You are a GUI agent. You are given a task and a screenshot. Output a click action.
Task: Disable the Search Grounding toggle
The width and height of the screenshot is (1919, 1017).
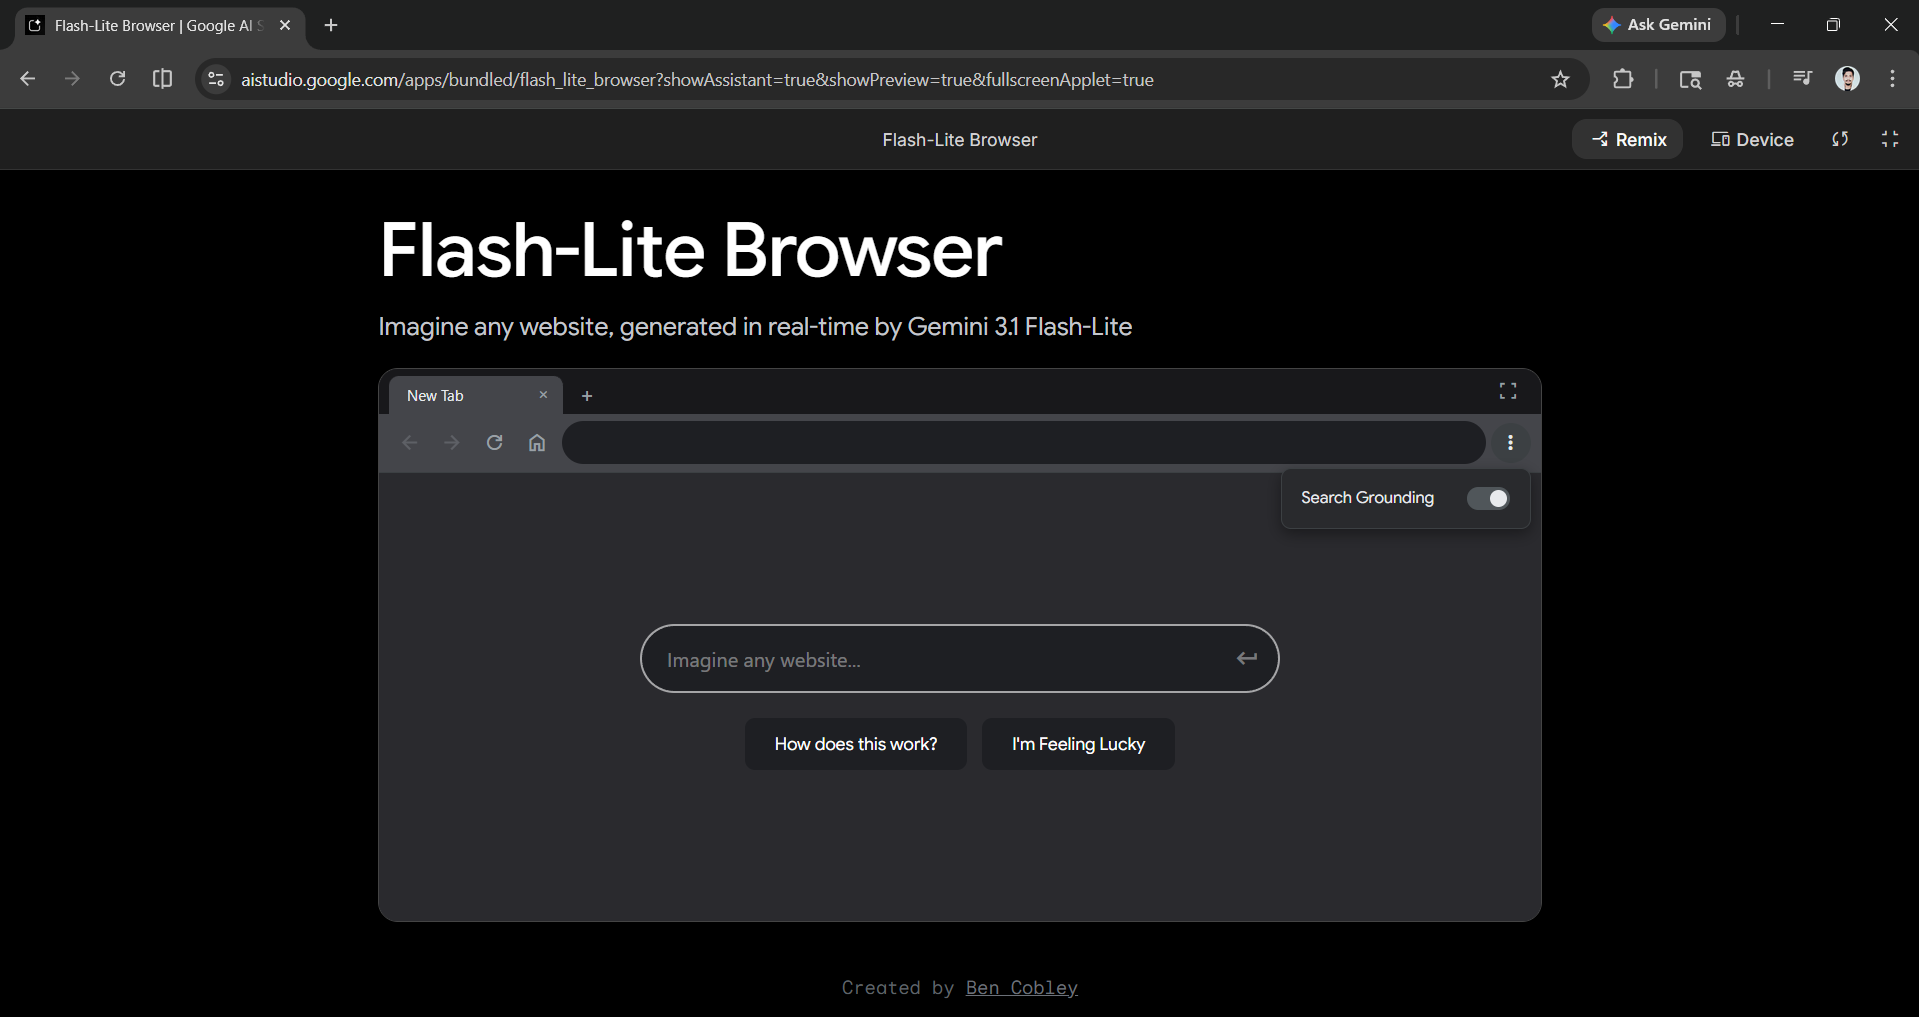(x=1488, y=498)
